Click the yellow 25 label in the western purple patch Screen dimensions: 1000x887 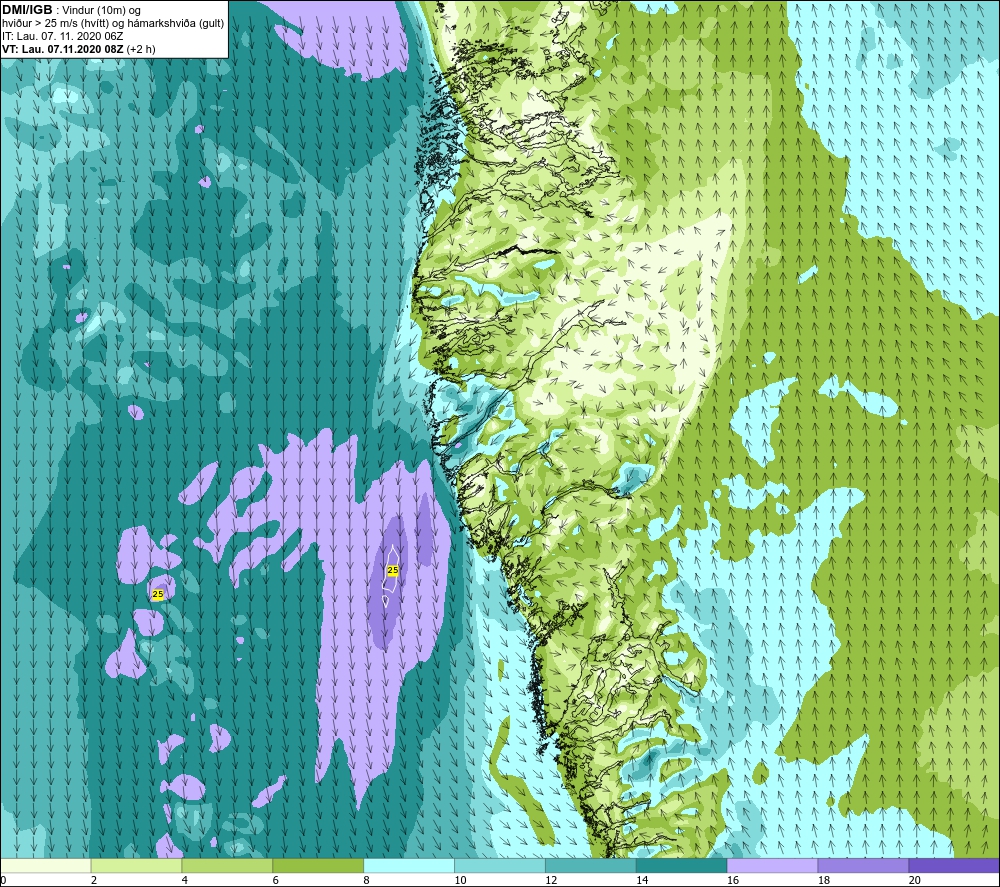click(x=158, y=594)
